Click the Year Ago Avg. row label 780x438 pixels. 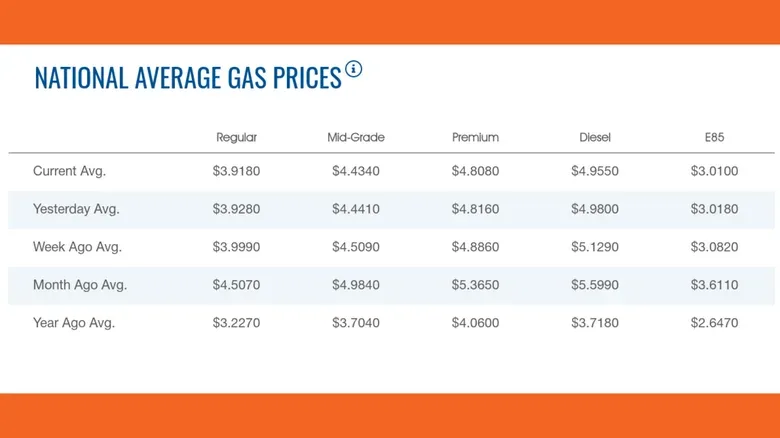(74, 323)
